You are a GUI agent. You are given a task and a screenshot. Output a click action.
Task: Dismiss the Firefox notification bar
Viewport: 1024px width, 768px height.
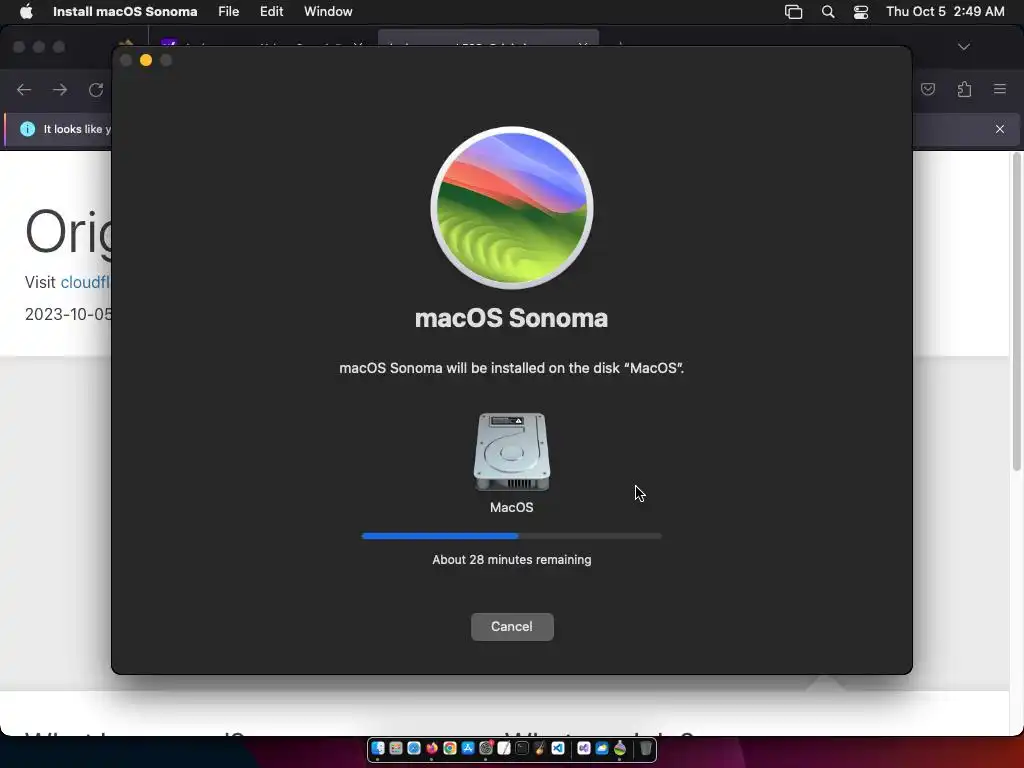coord(1000,129)
